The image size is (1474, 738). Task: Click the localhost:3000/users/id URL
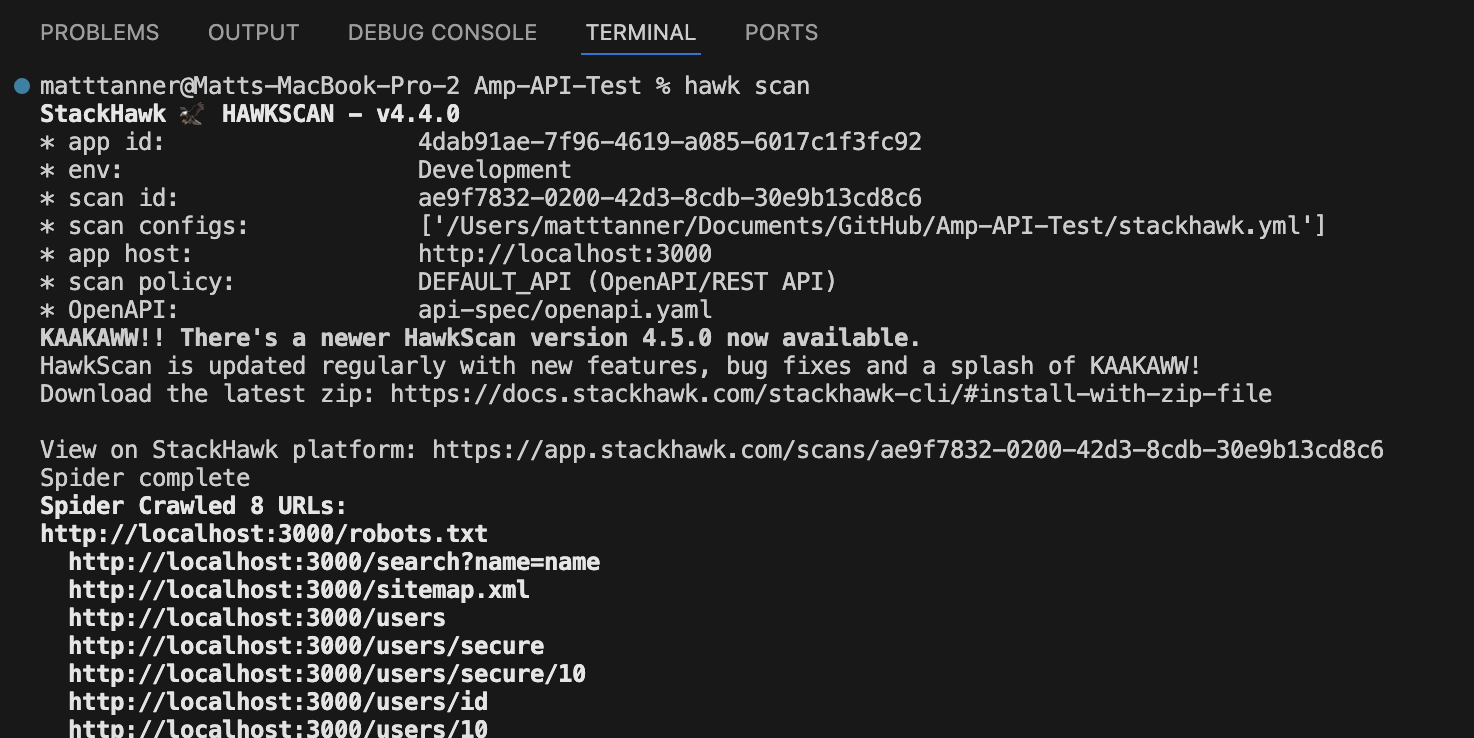278,702
